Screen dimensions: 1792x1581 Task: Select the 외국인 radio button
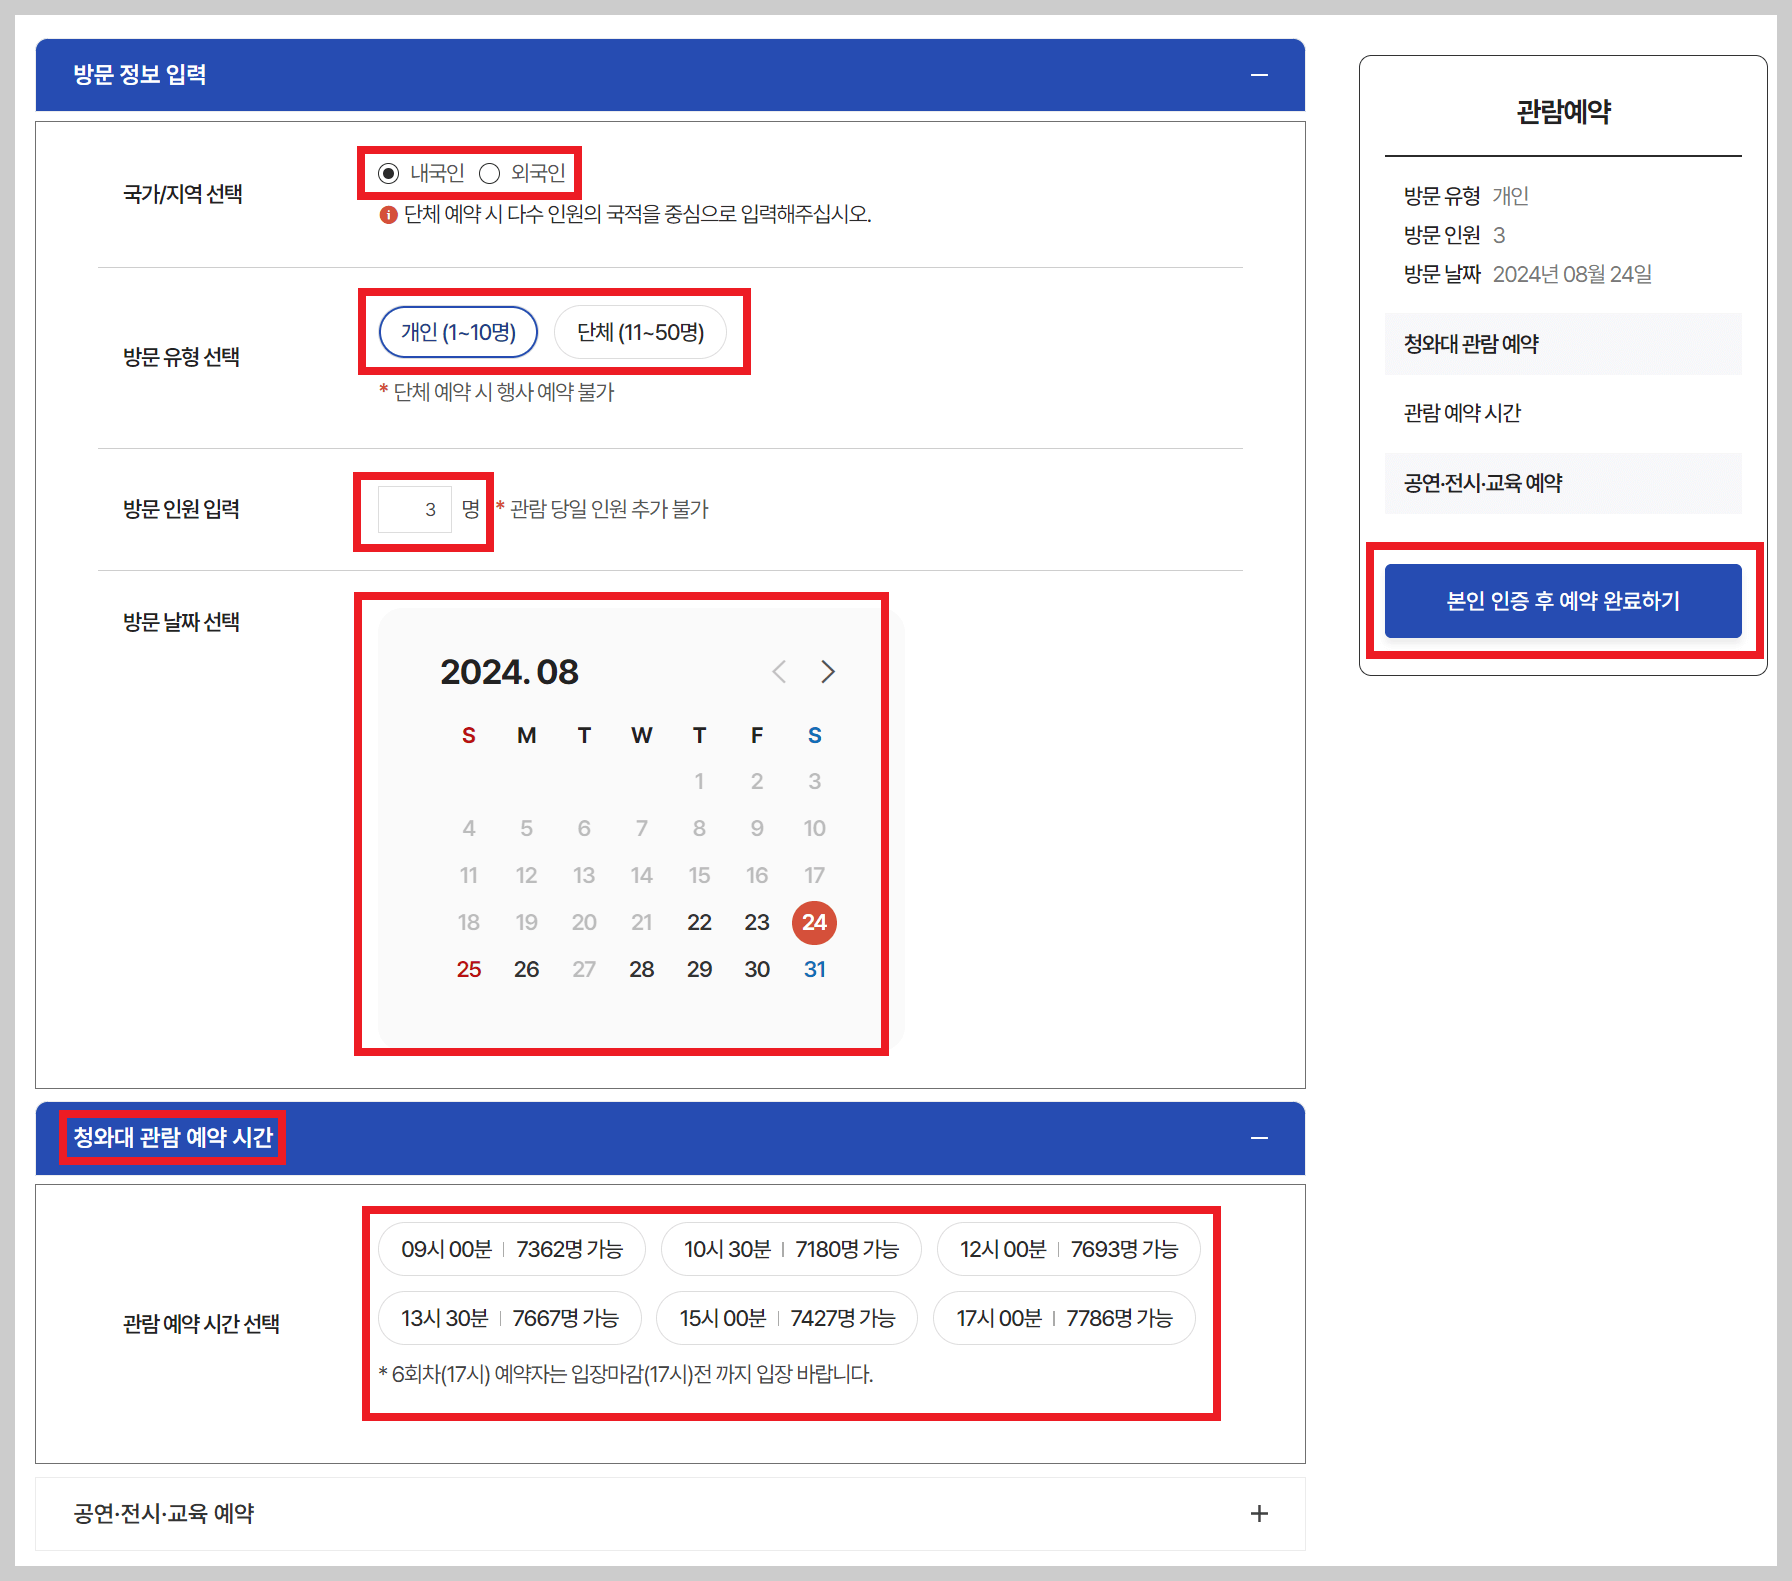point(489,172)
